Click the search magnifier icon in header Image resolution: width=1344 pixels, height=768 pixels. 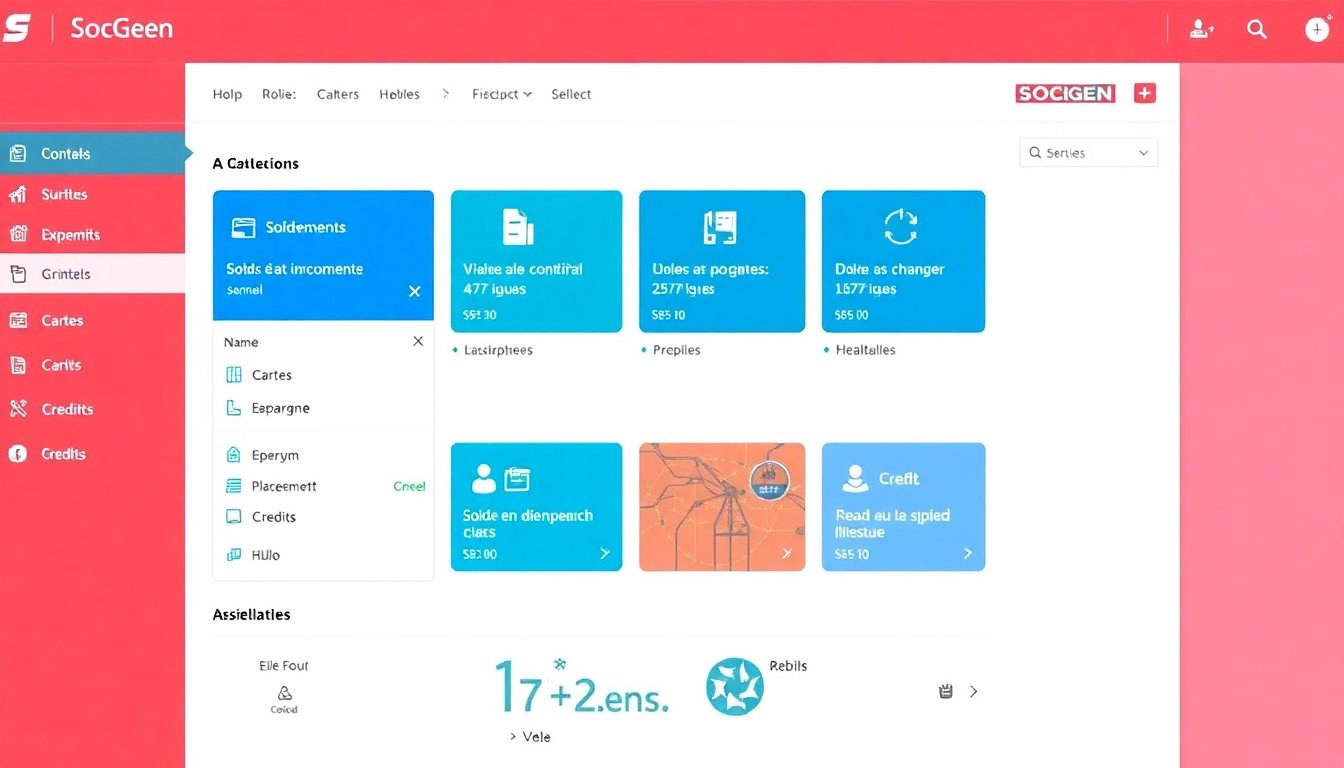pos(1257,30)
